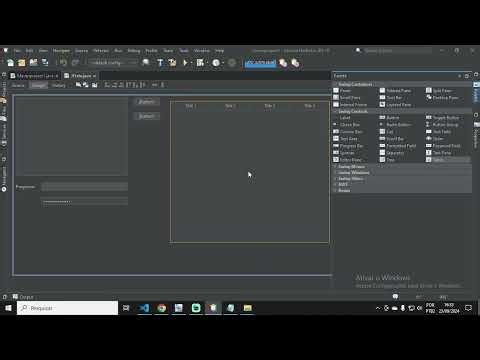
Task: Choose Layered Pane palette item
Action: point(396,105)
